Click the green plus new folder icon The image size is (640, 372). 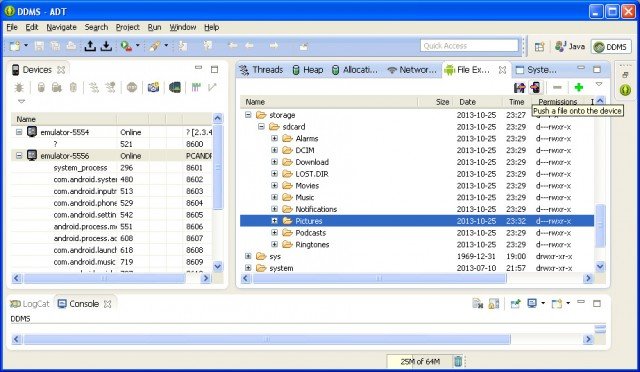(578, 87)
